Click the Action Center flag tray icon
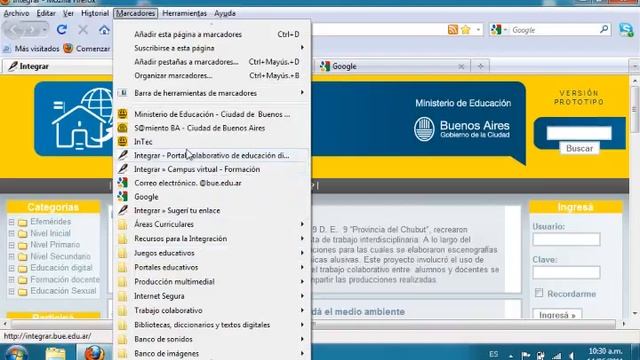Viewport: 640px width, 360px height. point(526,356)
